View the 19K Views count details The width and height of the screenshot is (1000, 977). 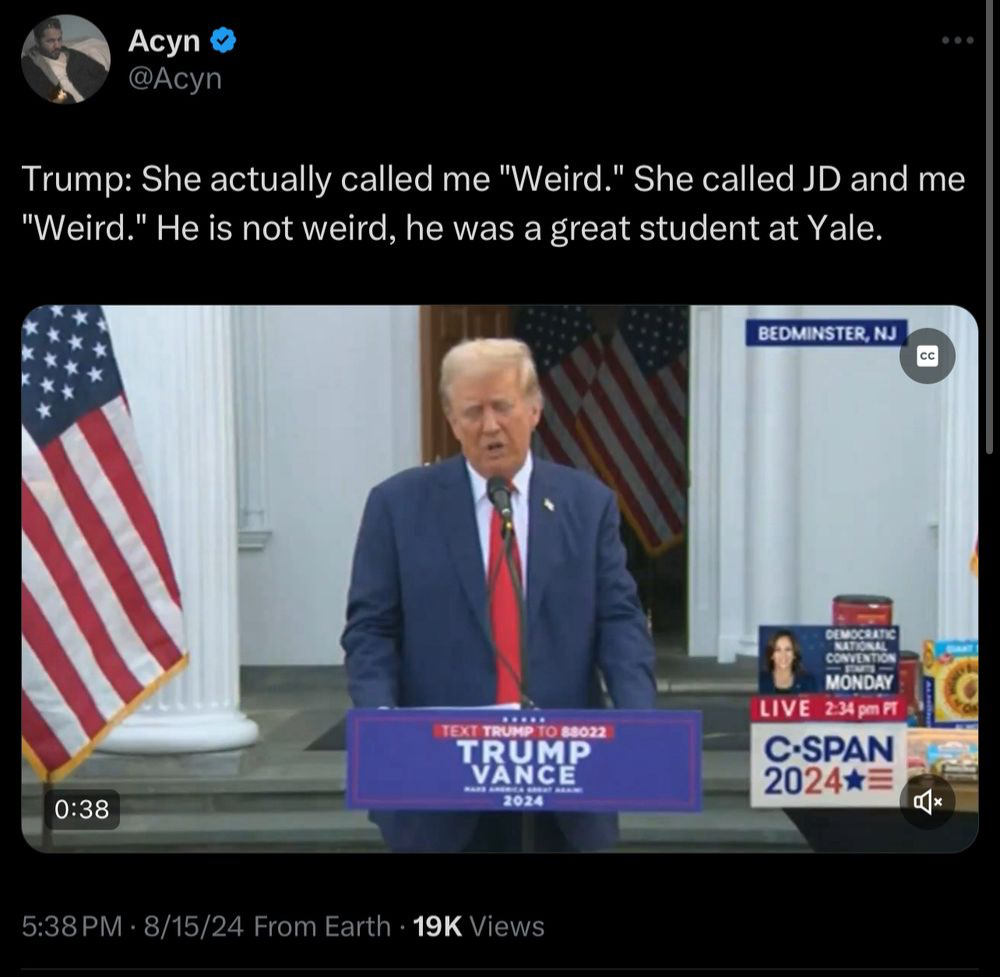point(478,926)
